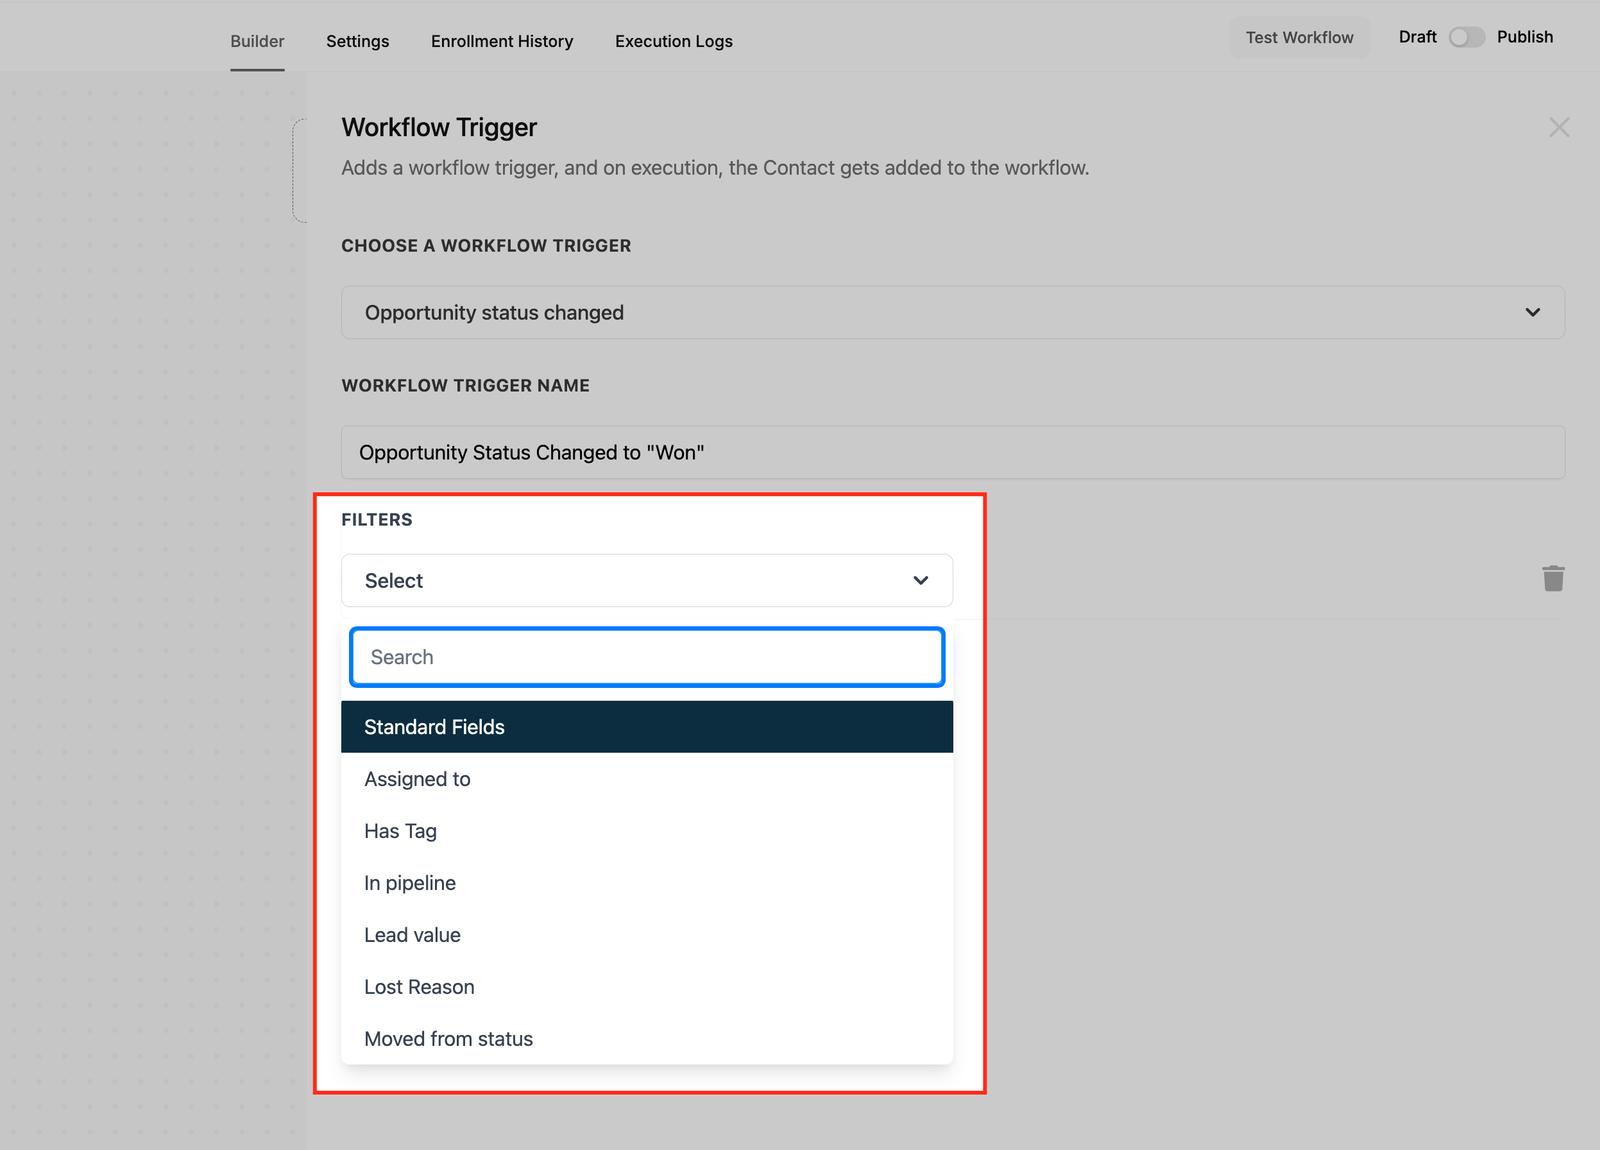Select the Has Tag filter option
This screenshot has width=1600, height=1150.
400,831
